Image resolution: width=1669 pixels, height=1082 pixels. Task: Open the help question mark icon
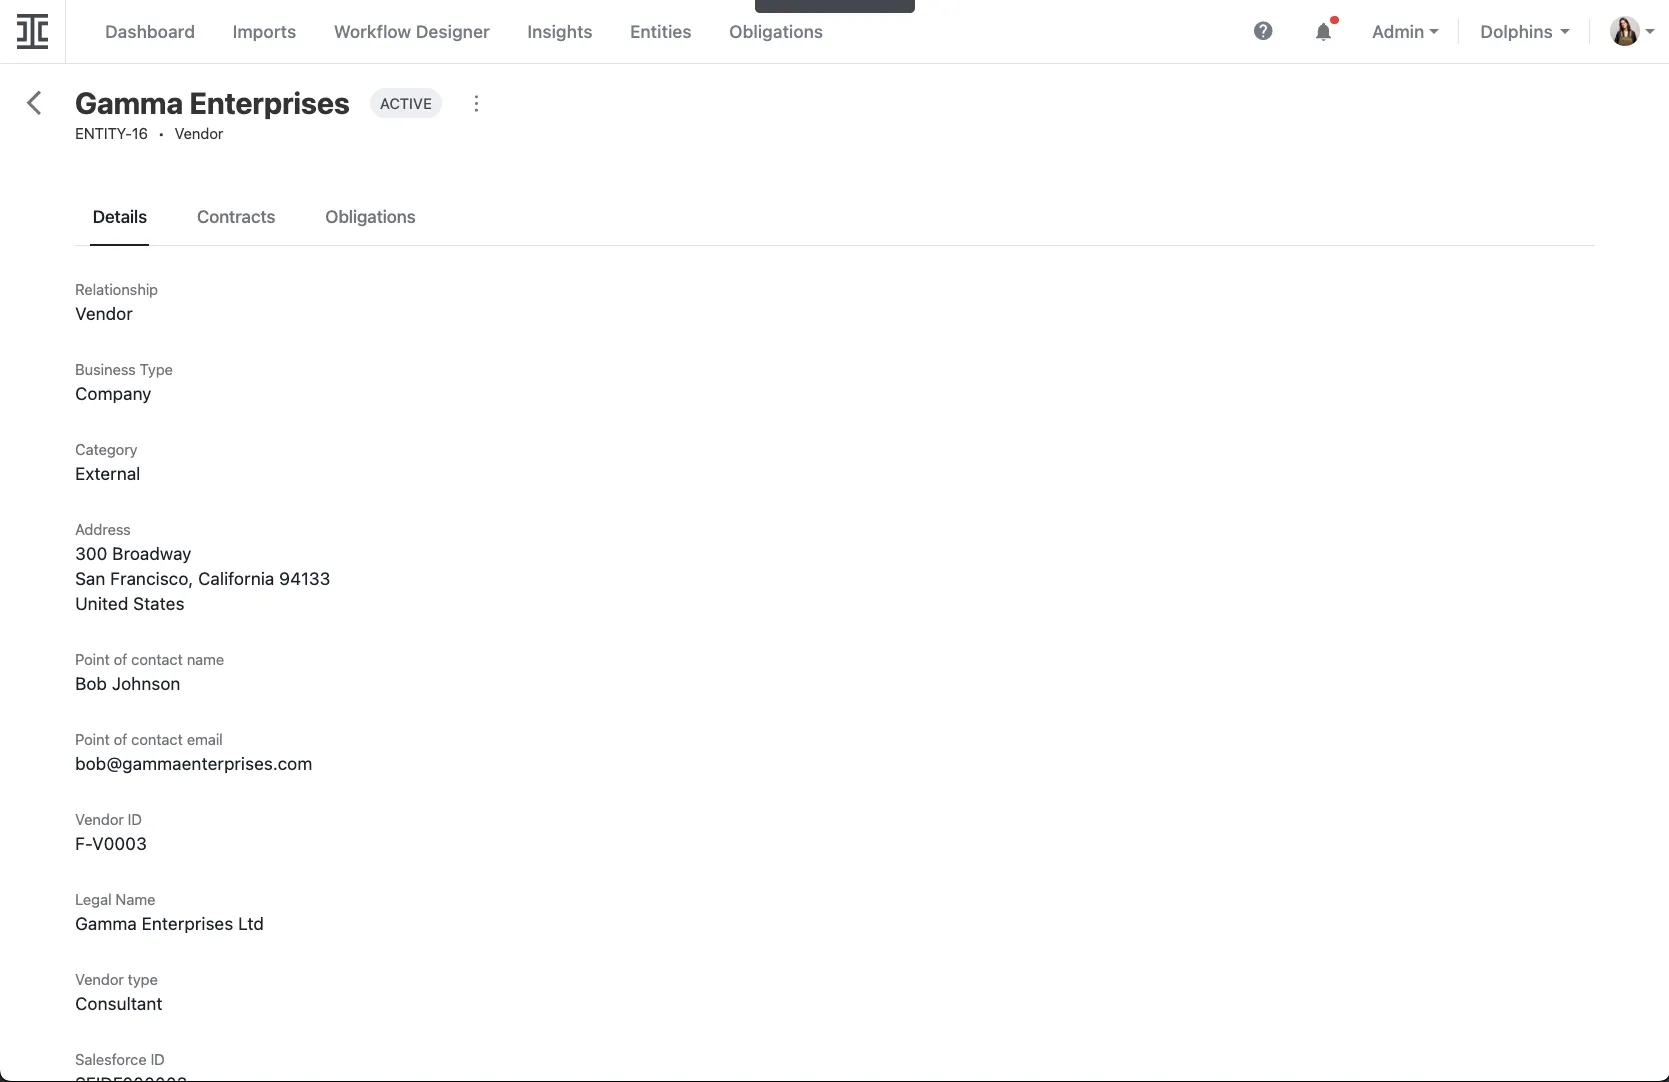pos(1263,32)
